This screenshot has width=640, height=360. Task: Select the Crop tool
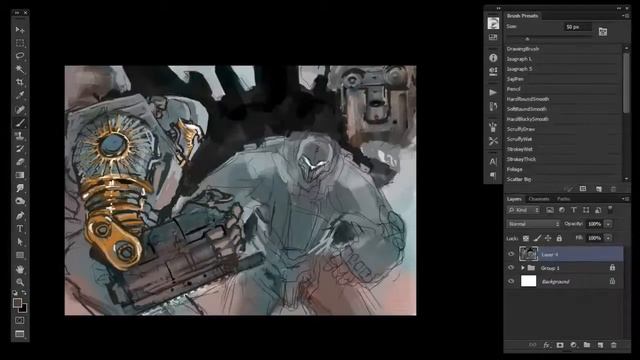[20, 82]
